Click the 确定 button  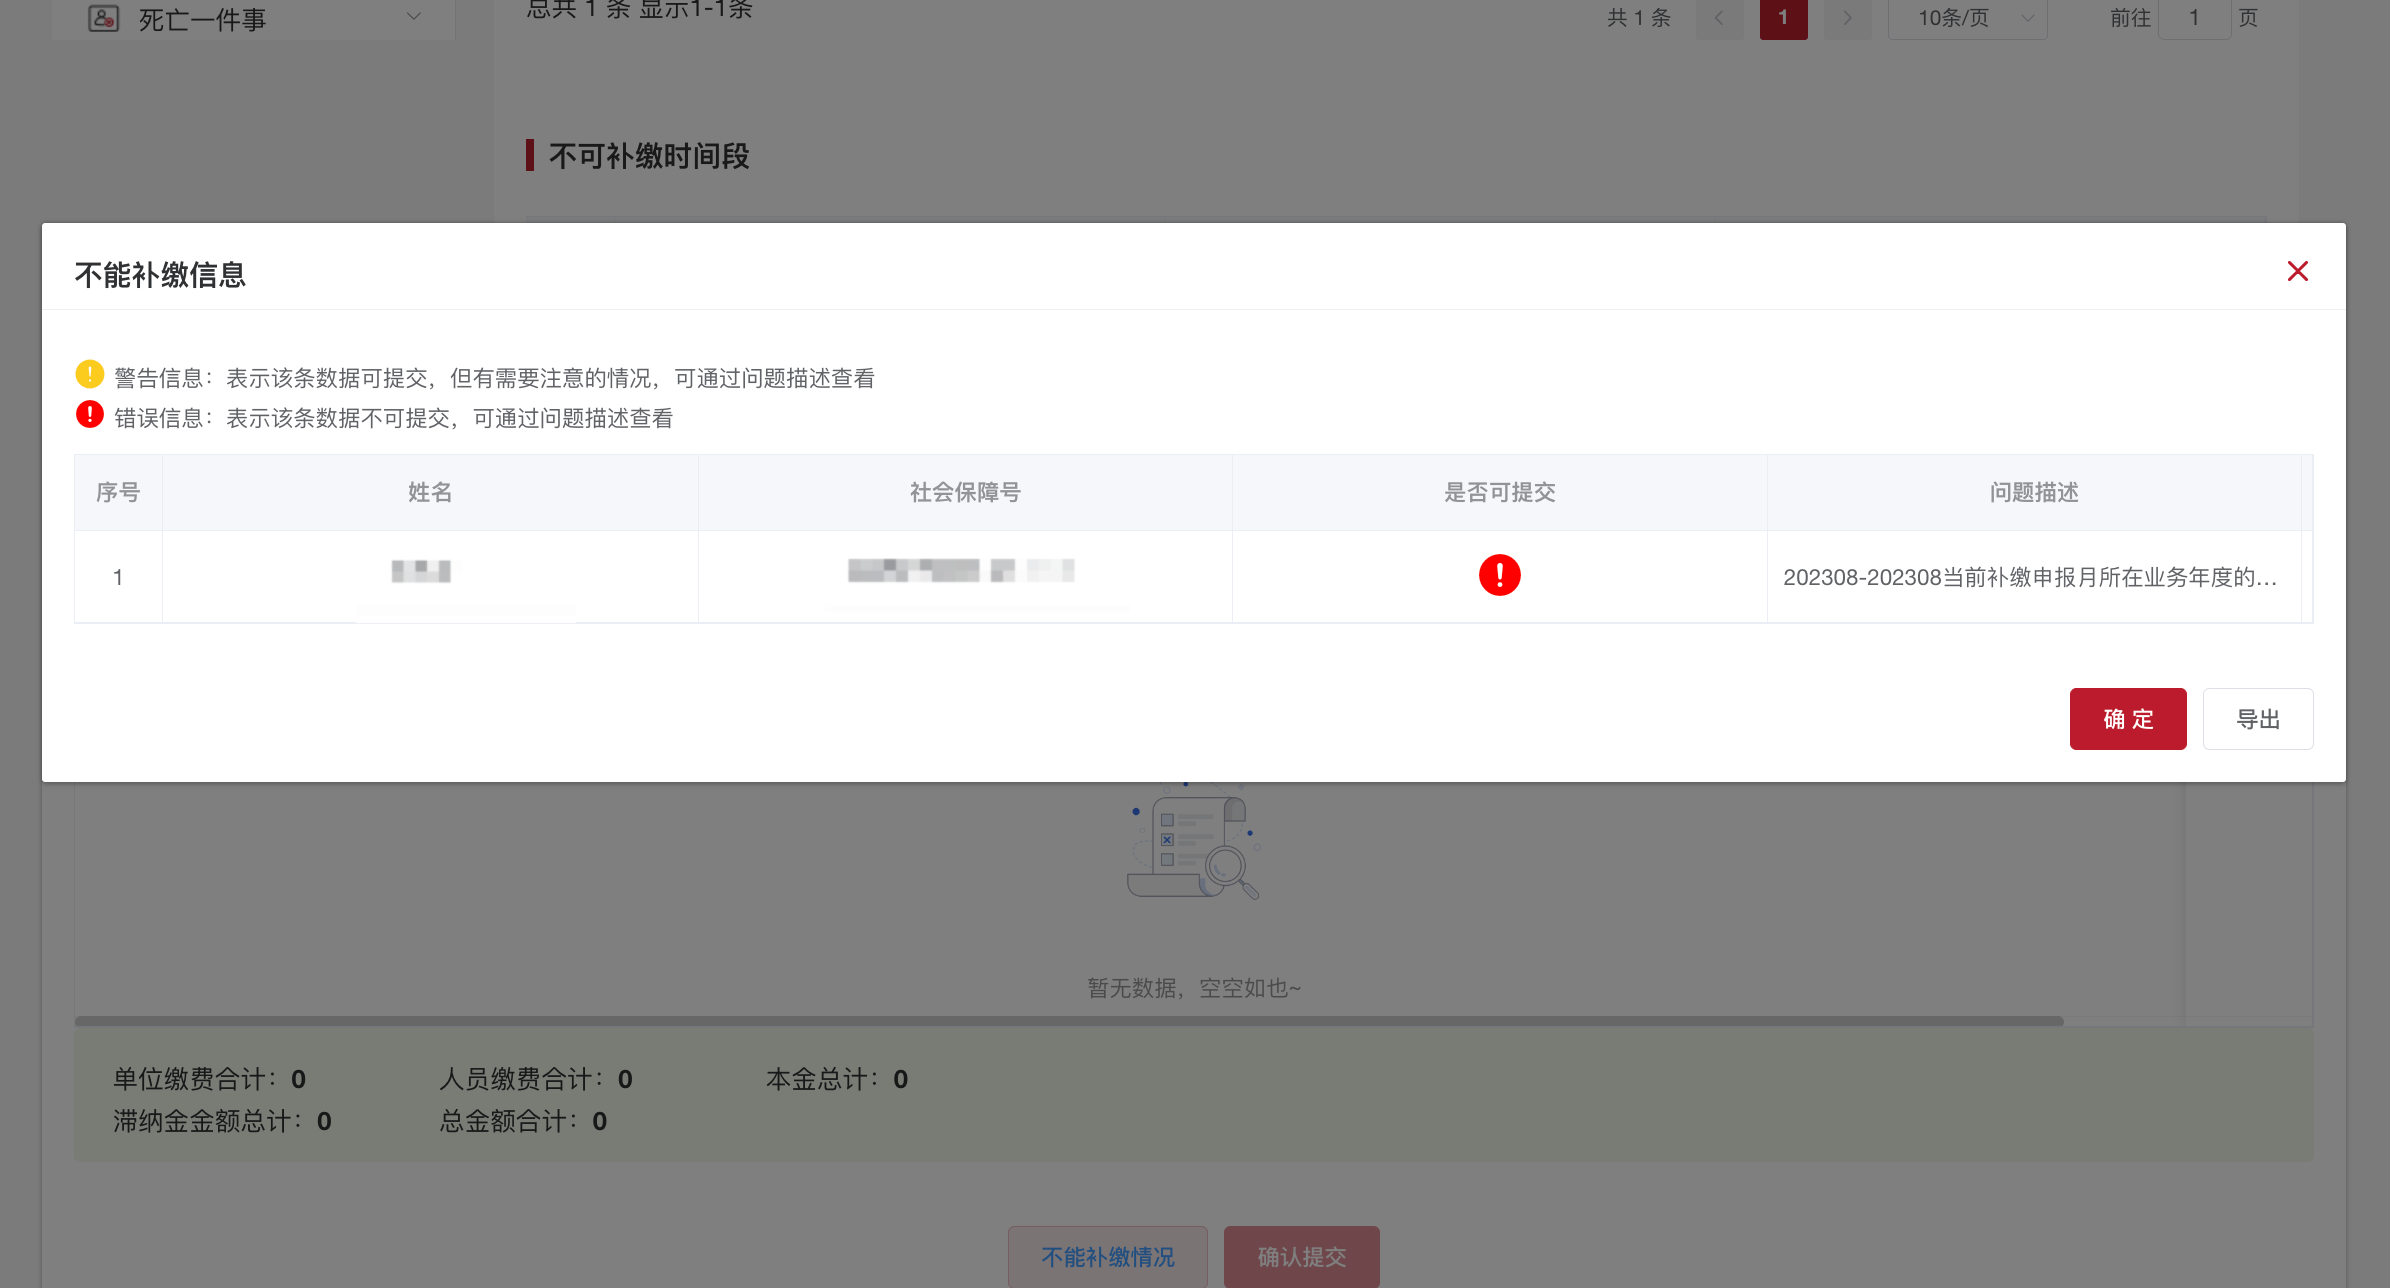[2128, 718]
